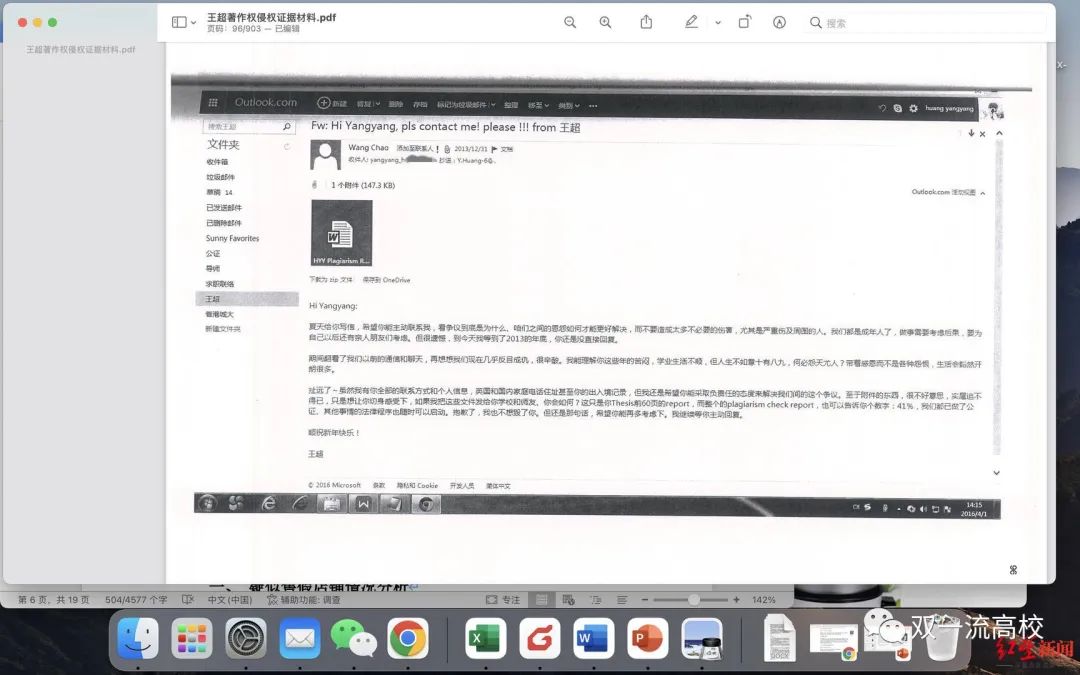Click the email subject 'Fw: Hi Yangyang' heading
This screenshot has width=1080, height=675.
click(x=446, y=127)
